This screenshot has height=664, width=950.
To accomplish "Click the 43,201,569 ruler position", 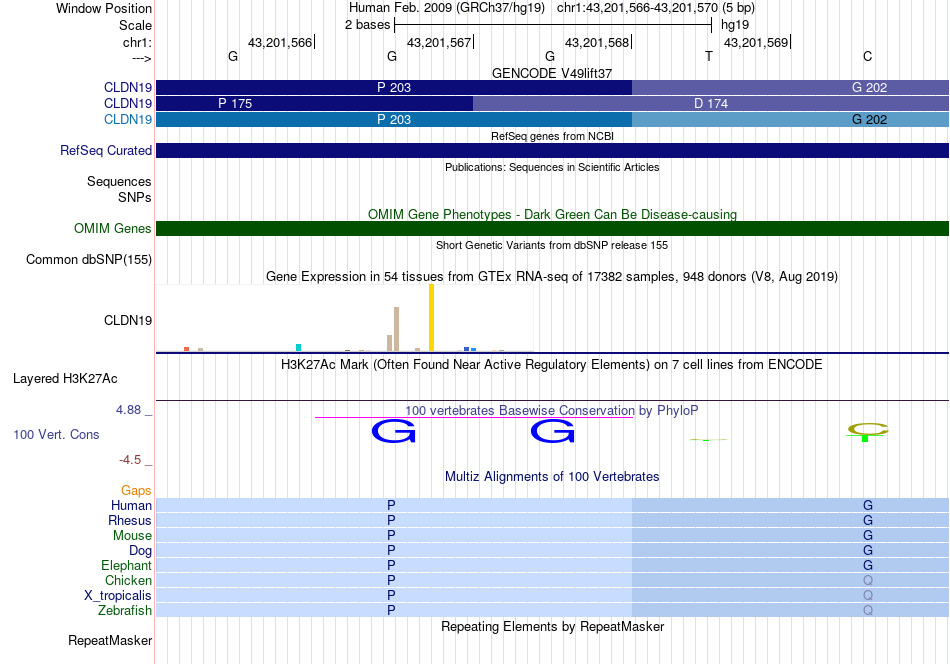I will point(756,42).
